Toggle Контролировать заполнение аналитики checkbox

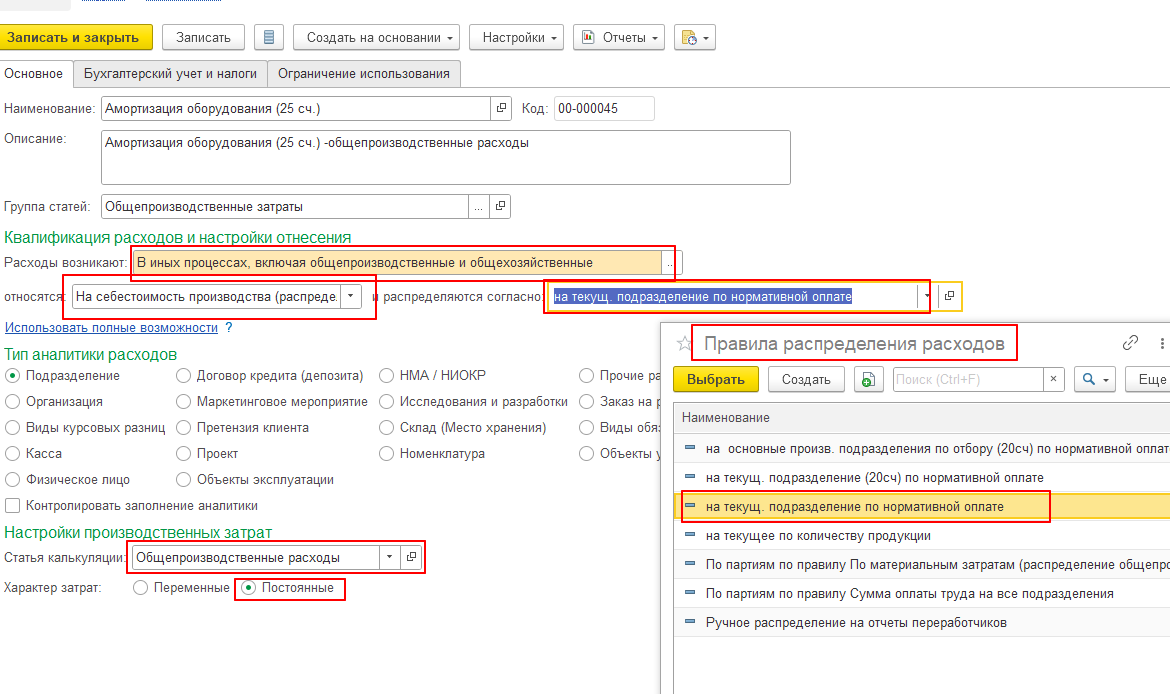(x=13, y=506)
